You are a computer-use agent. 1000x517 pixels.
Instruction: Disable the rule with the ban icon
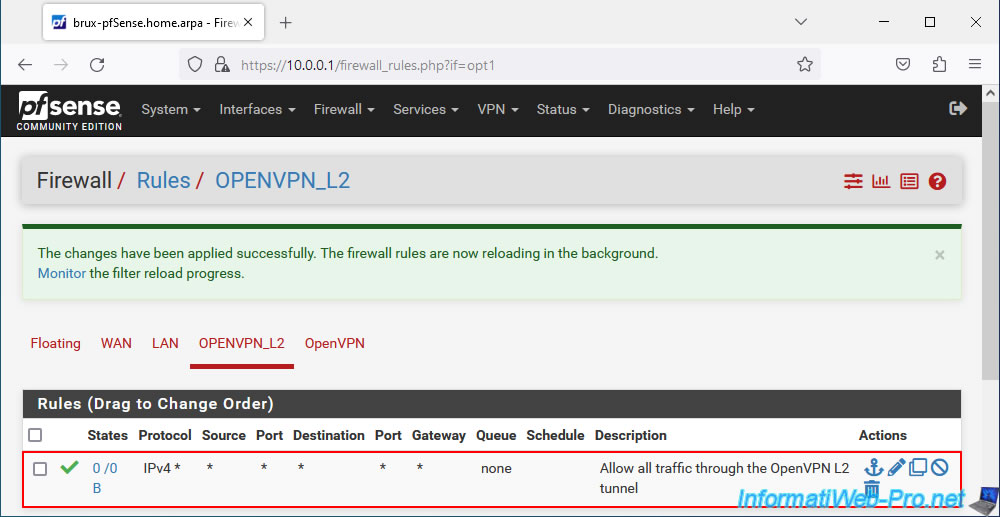(939, 467)
